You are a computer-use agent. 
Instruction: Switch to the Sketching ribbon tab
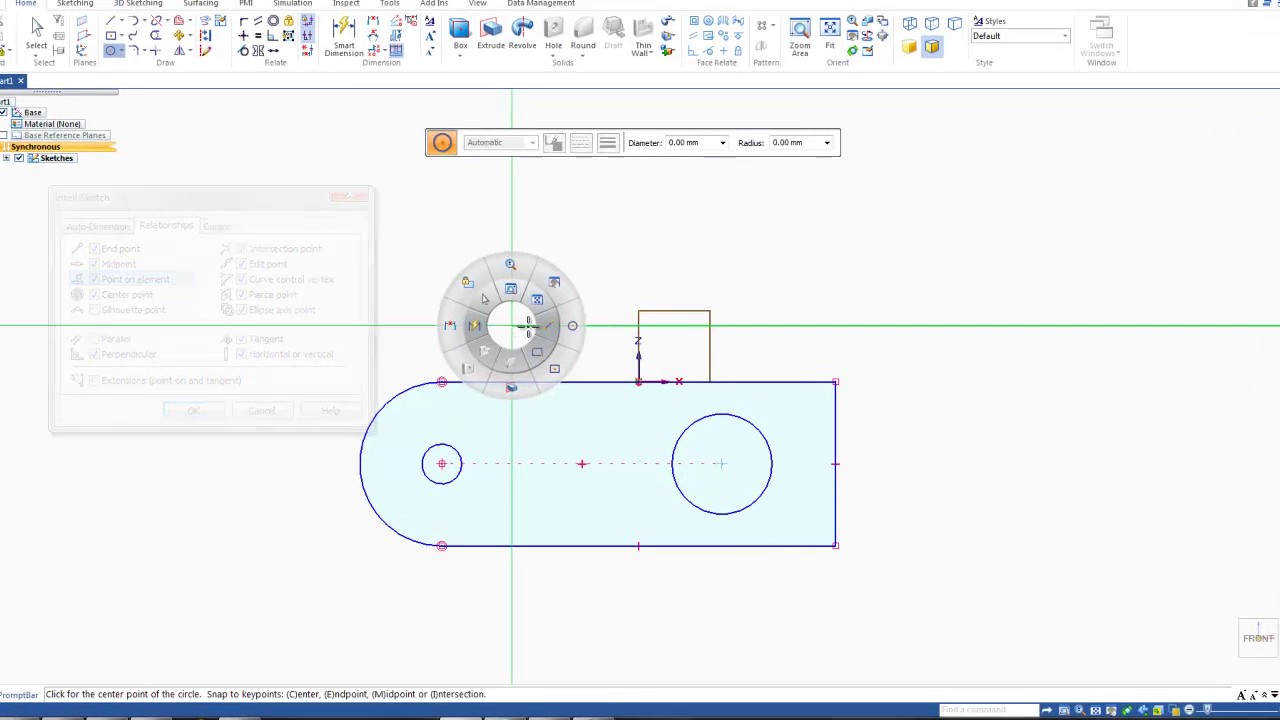pos(75,4)
